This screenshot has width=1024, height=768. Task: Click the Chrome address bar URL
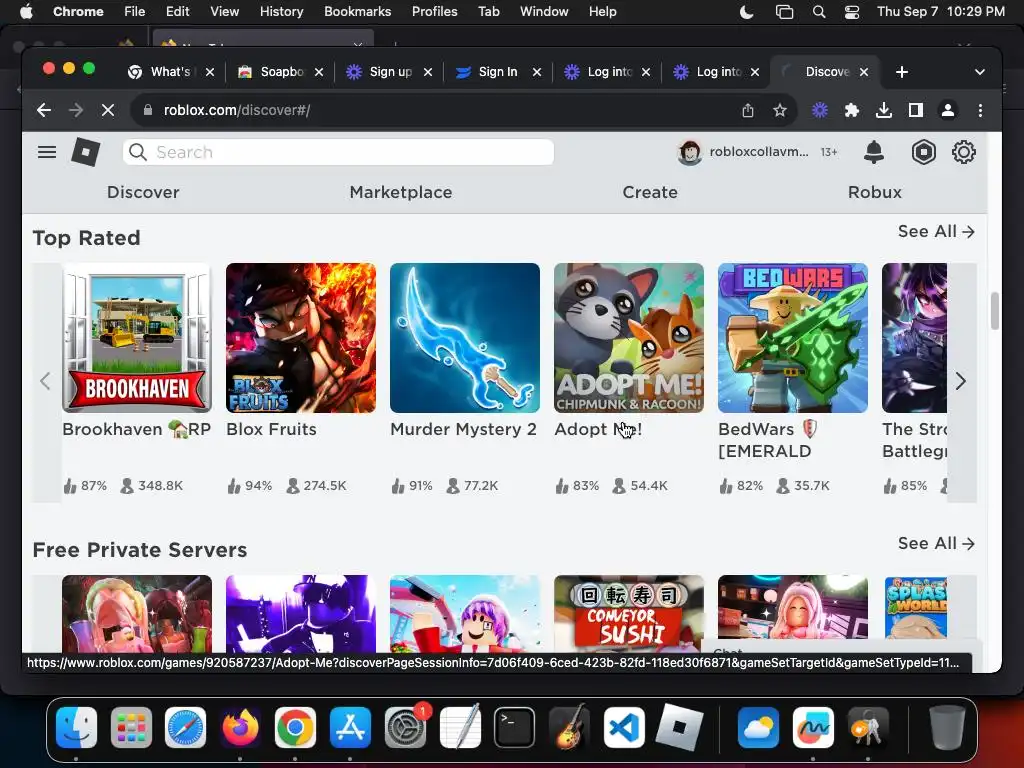(236, 110)
